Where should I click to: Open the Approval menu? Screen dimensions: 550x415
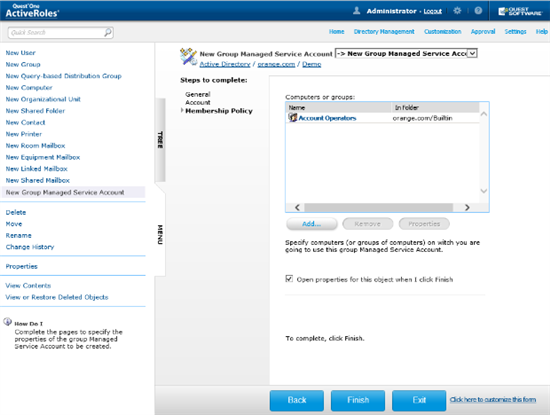(x=483, y=32)
